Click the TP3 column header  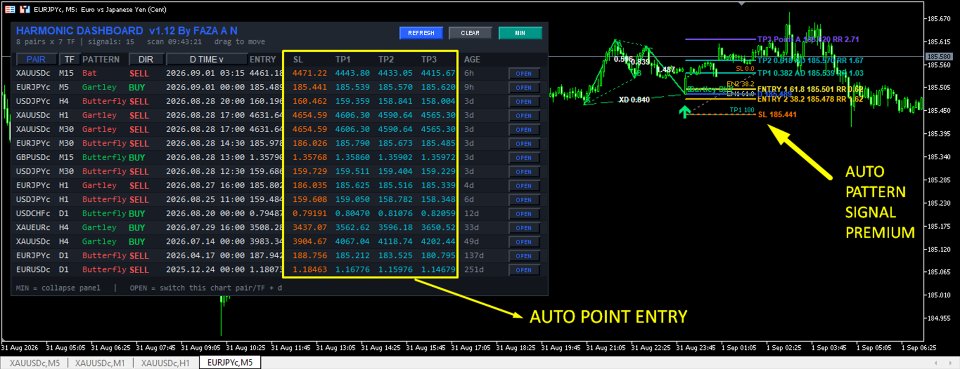(429, 59)
